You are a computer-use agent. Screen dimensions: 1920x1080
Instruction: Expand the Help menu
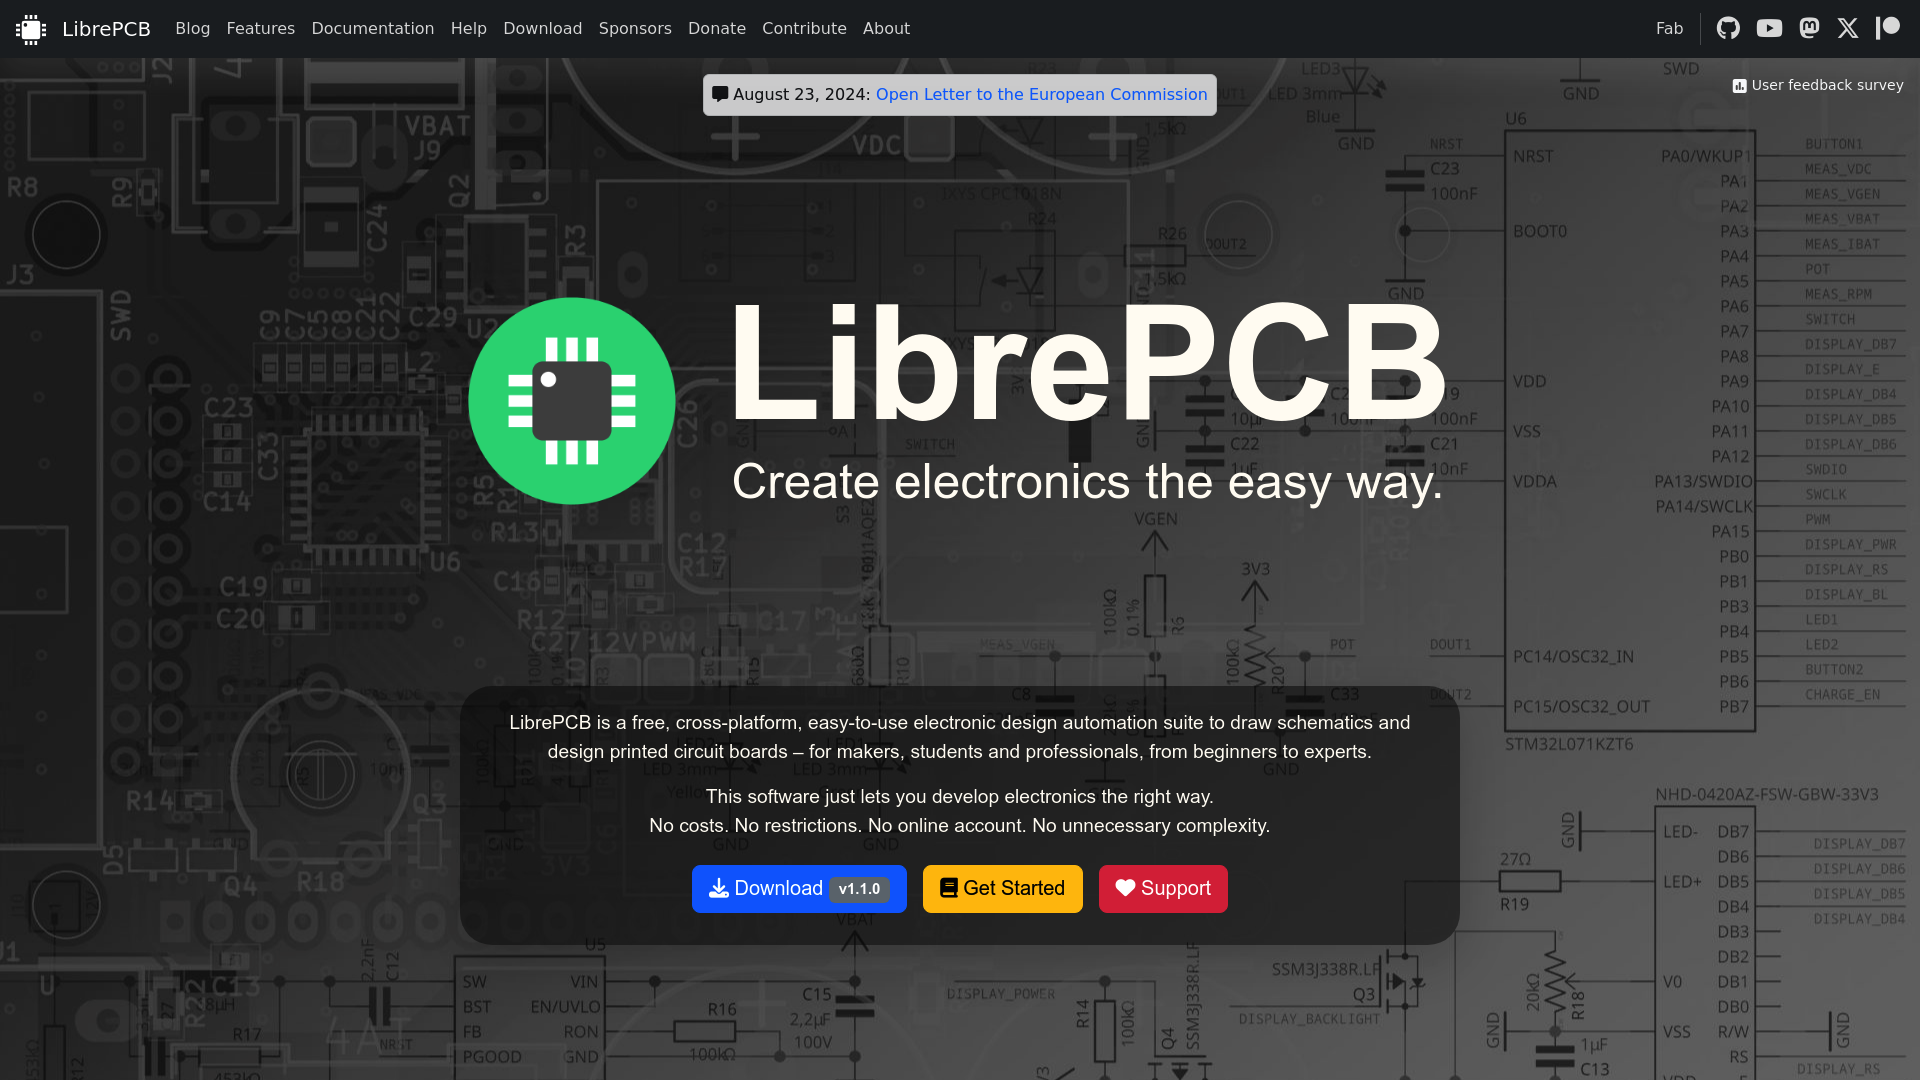(x=469, y=29)
